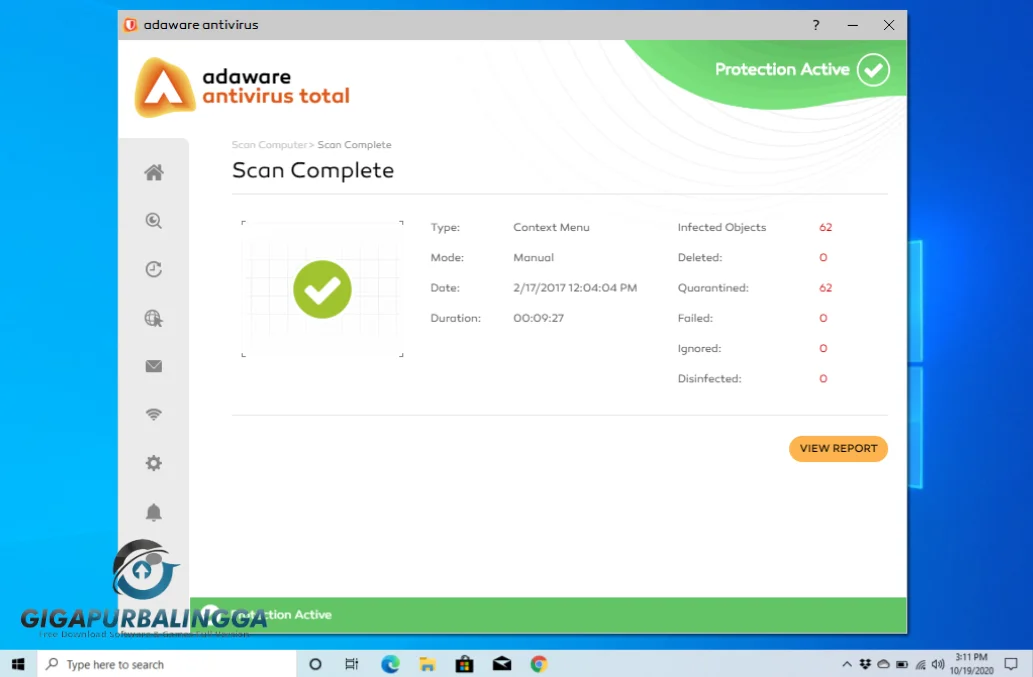
Task: Click the Dropbox tray icon
Action: point(865,664)
